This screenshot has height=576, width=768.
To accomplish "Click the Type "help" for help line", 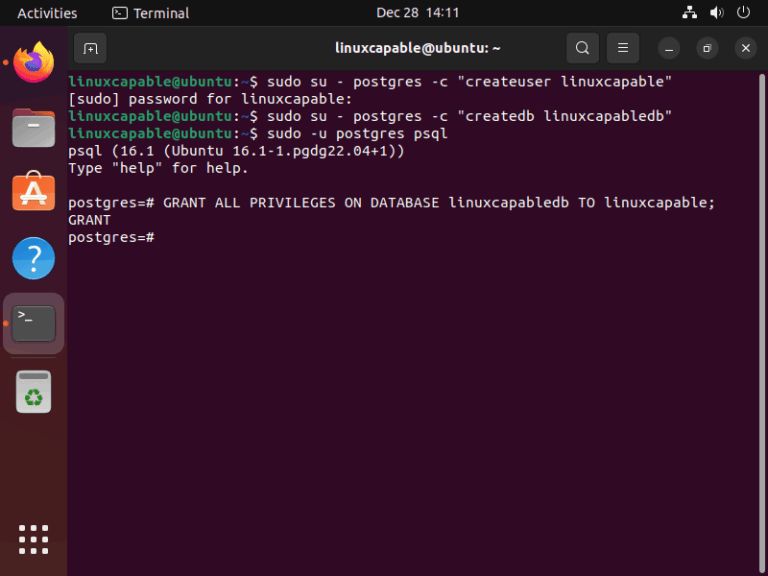I will click(x=158, y=168).
